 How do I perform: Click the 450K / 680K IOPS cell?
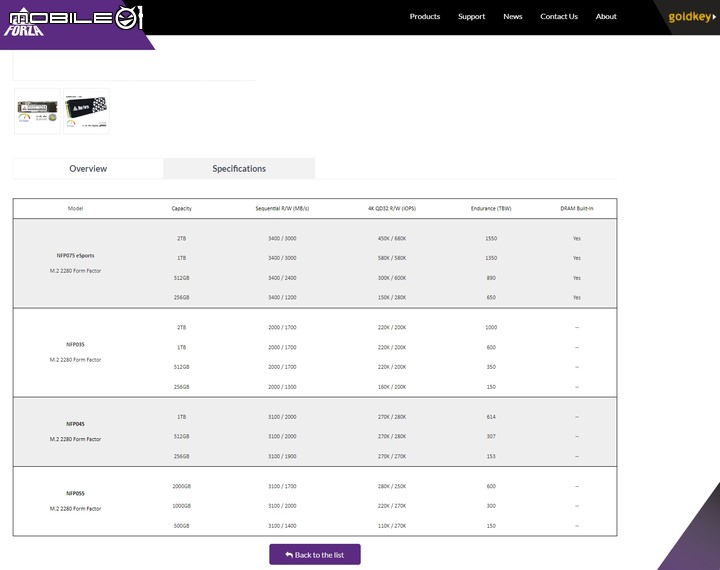[392, 238]
